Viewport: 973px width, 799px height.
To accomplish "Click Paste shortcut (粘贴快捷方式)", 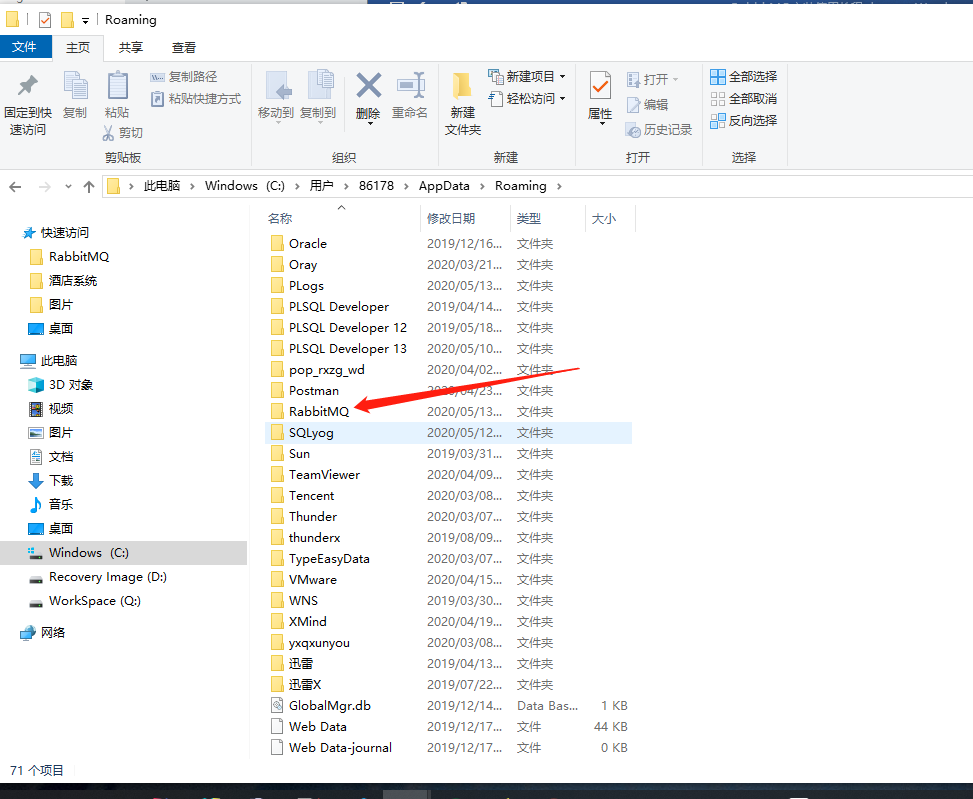I will tap(195, 99).
